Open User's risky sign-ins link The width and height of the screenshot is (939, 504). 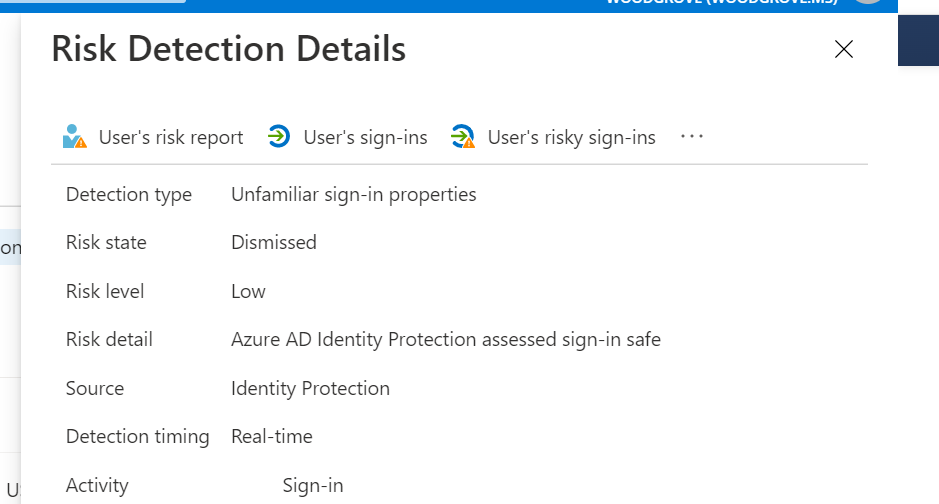coord(571,137)
